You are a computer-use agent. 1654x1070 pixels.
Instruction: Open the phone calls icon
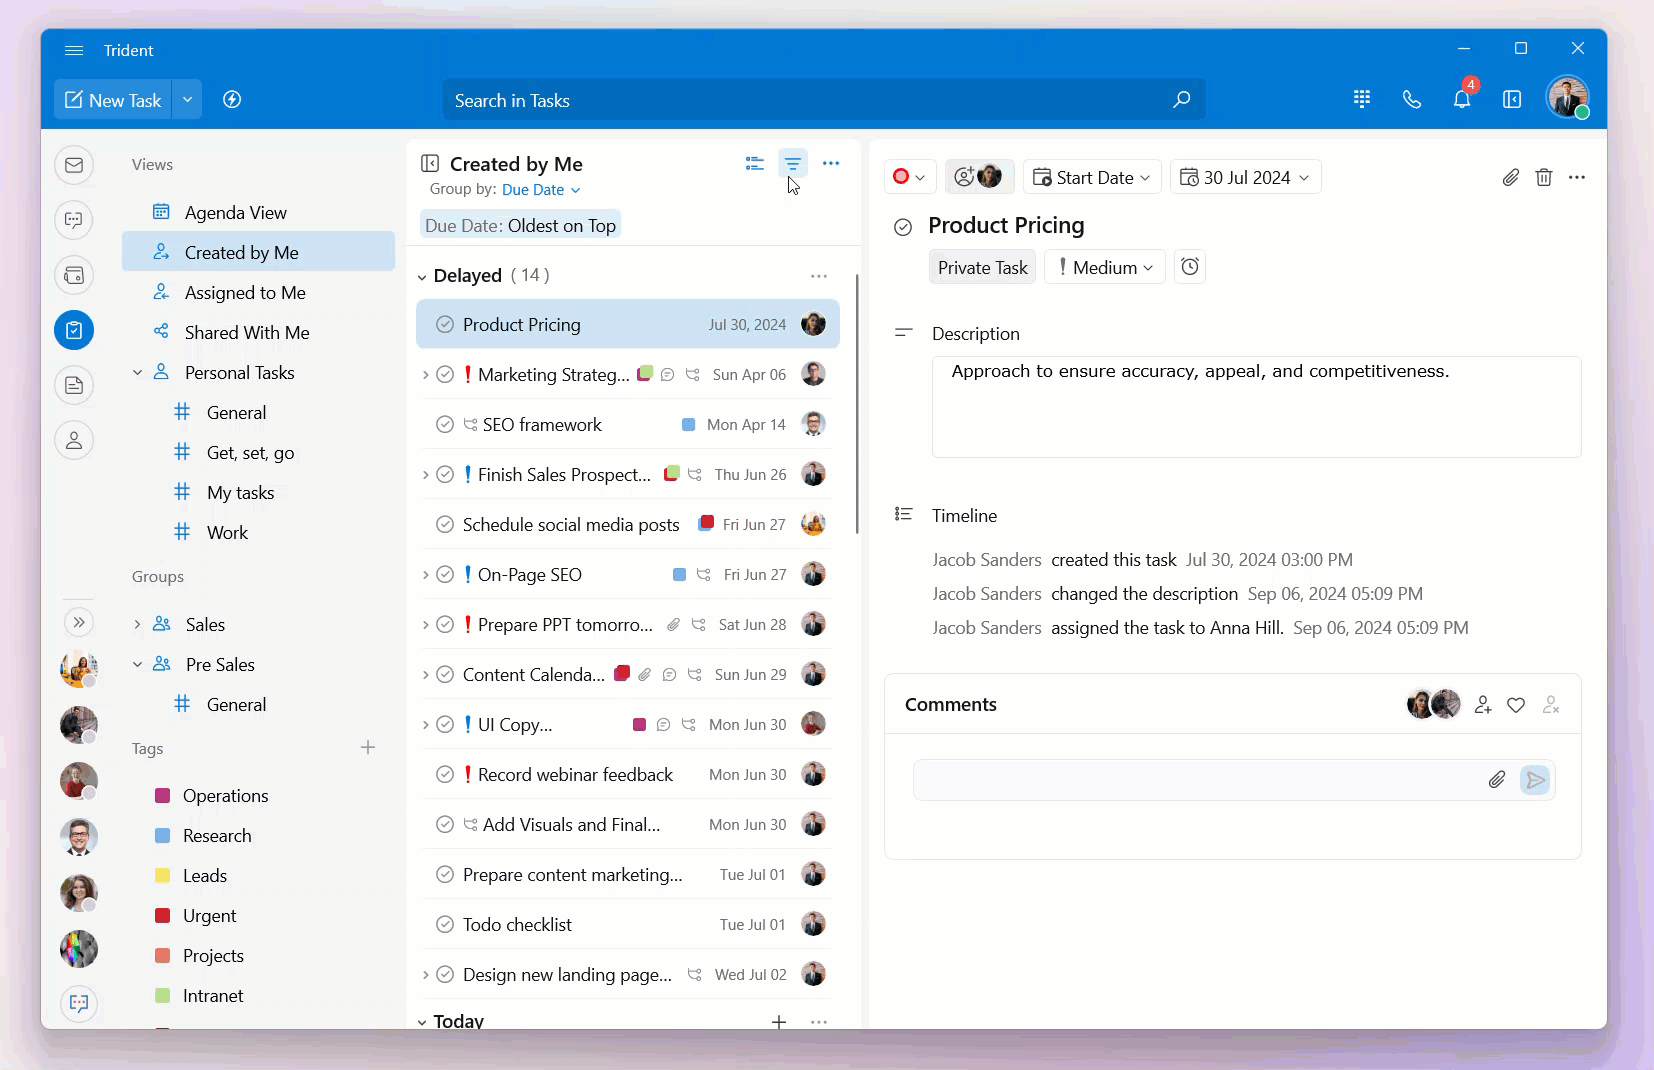(1412, 99)
